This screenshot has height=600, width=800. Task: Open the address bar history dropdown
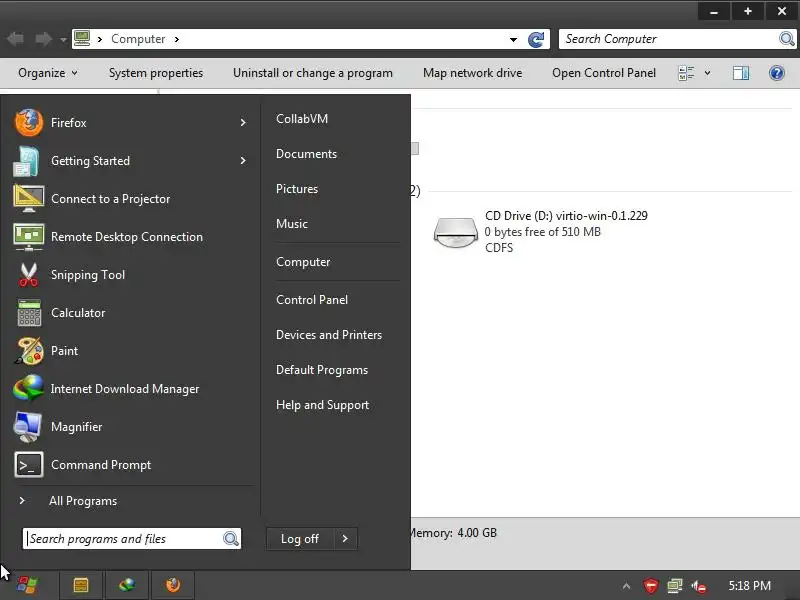pyautogui.click(x=513, y=39)
